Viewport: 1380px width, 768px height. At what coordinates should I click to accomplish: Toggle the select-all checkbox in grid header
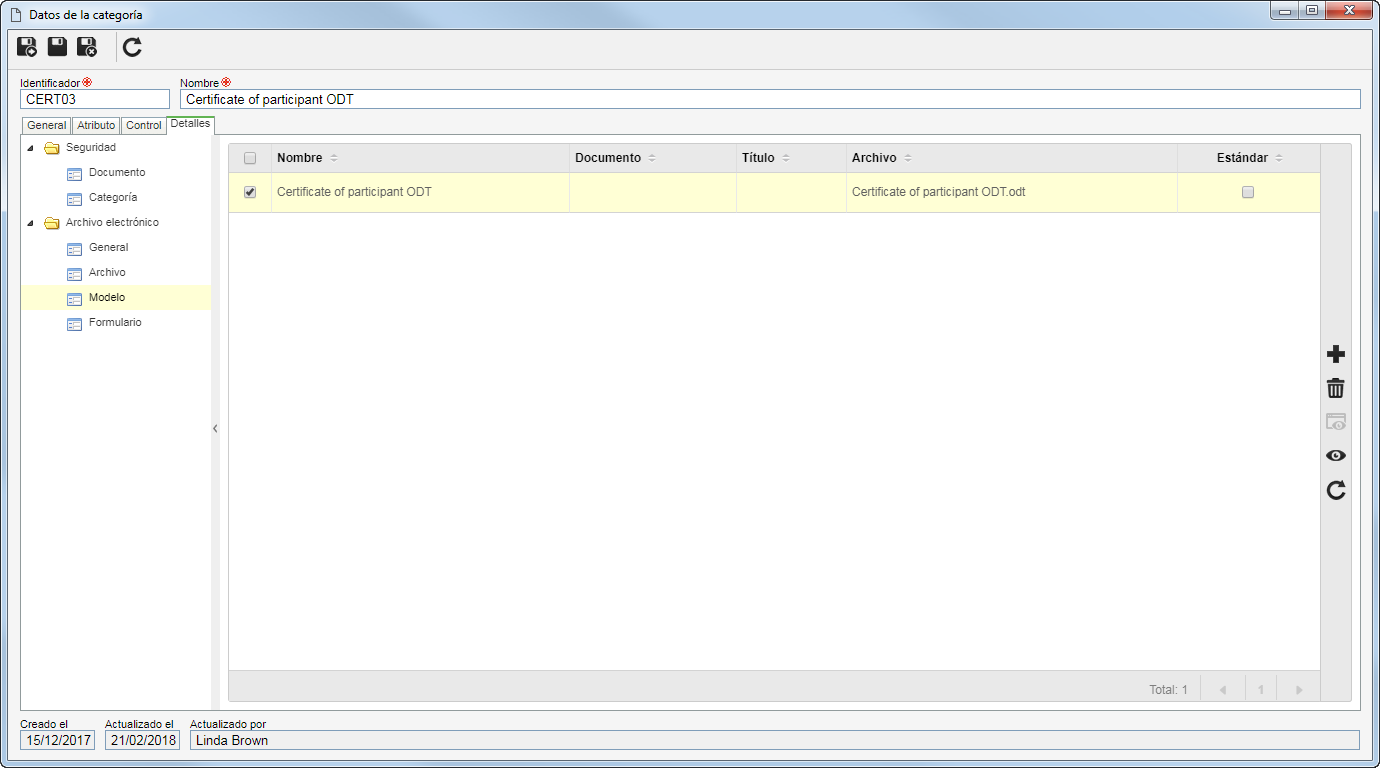pos(250,158)
